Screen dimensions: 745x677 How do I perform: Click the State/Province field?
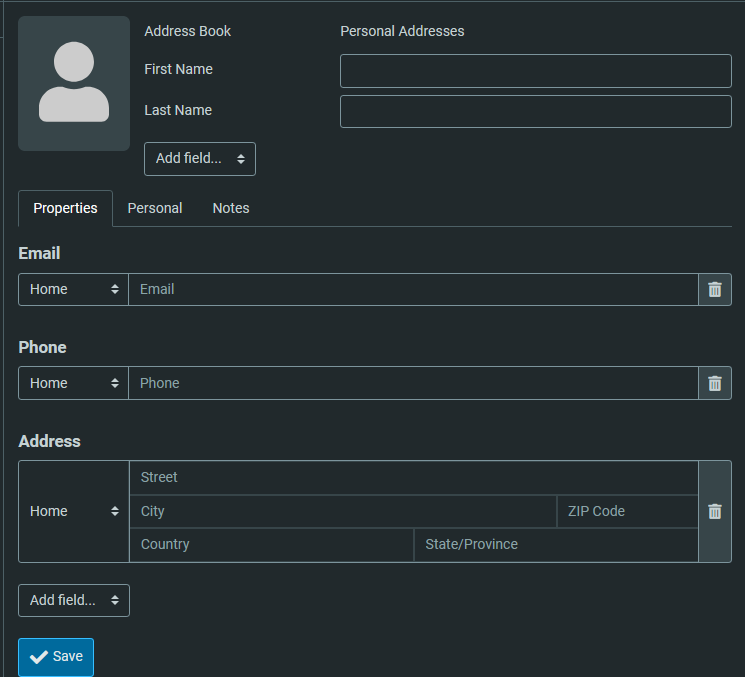tap(555, 545)
